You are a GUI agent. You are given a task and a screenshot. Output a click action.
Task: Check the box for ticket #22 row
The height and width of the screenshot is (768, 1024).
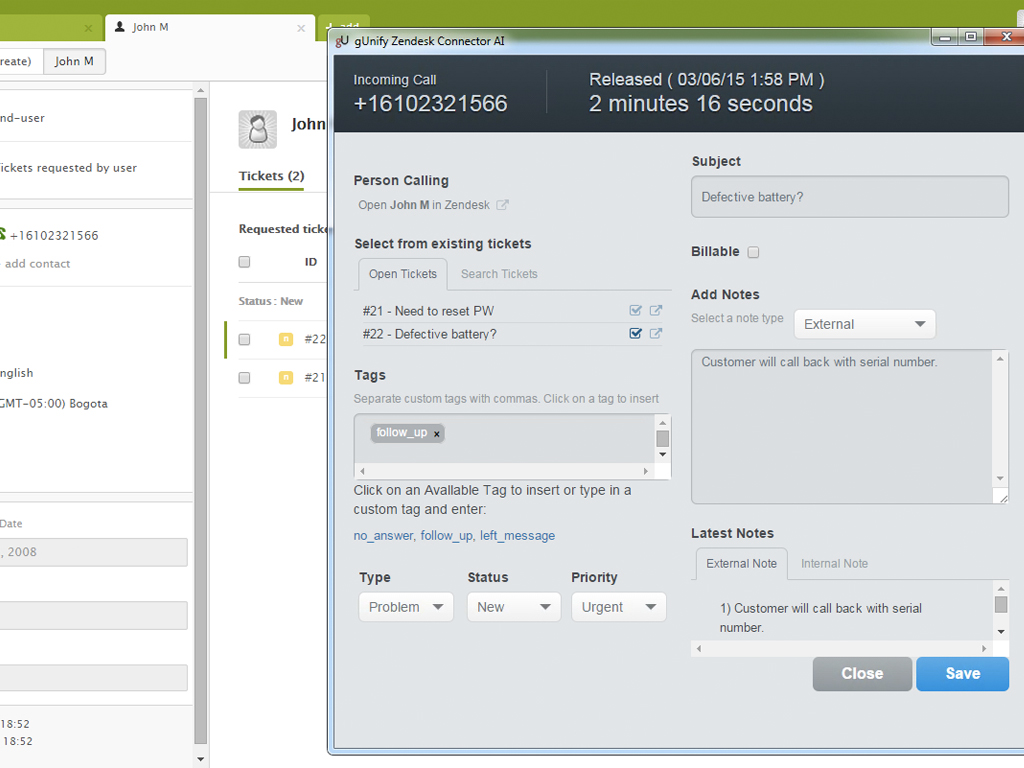click(244, 339)
